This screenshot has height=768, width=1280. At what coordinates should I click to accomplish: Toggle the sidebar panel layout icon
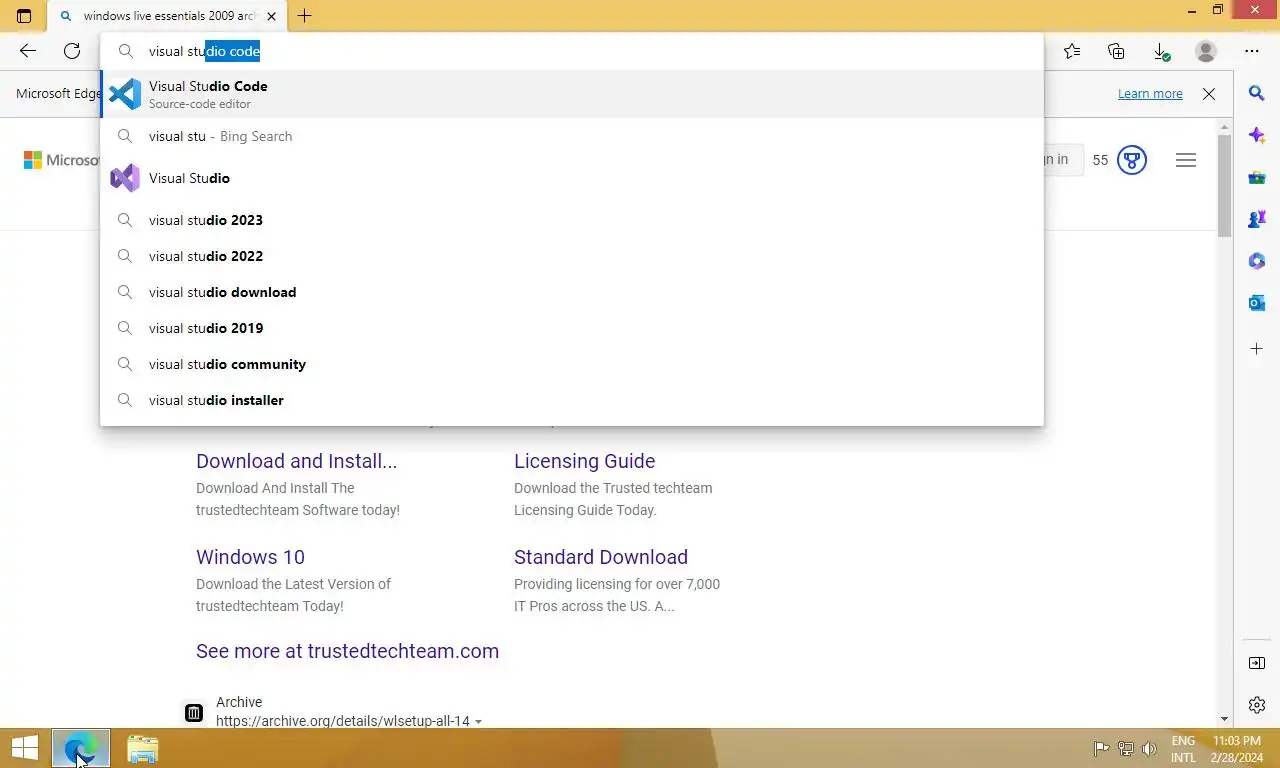pyautogui.click(x=1257, y=663)
